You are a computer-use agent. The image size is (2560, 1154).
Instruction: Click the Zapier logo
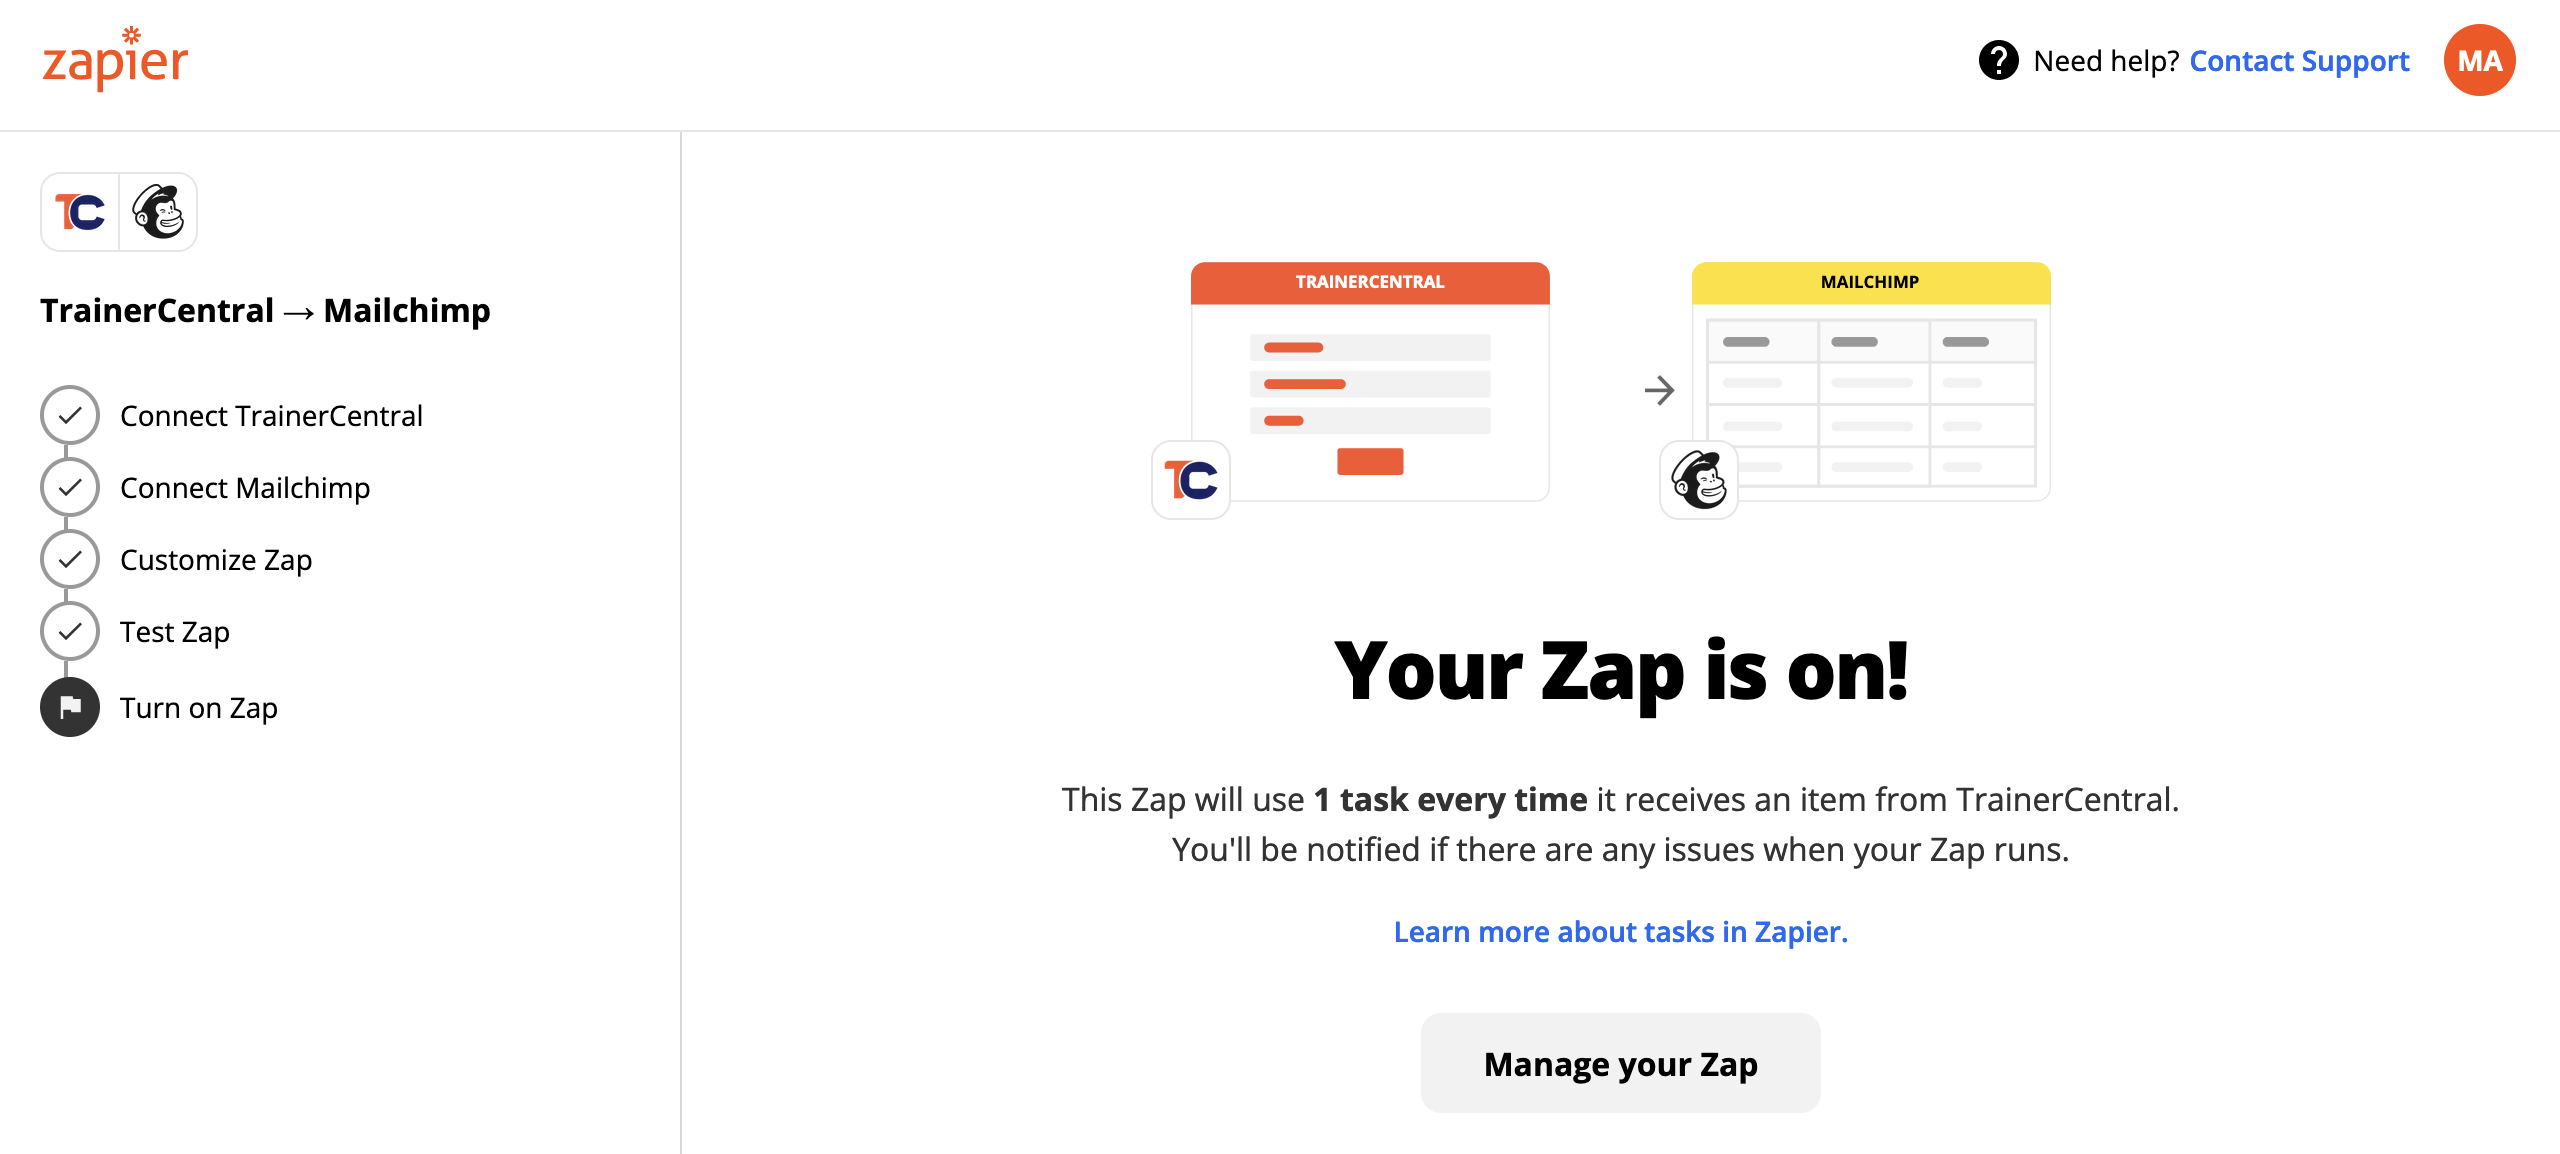click(x=115, y=61)
